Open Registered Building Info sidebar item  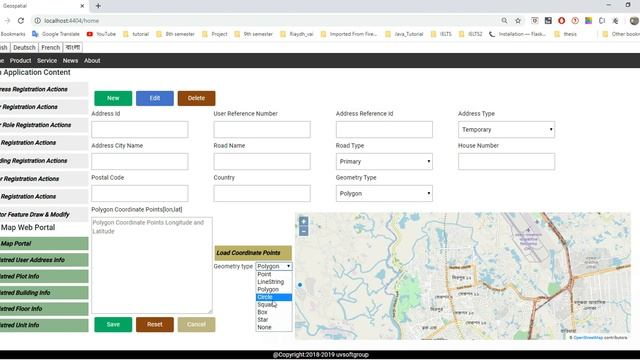tap(44, 293)
